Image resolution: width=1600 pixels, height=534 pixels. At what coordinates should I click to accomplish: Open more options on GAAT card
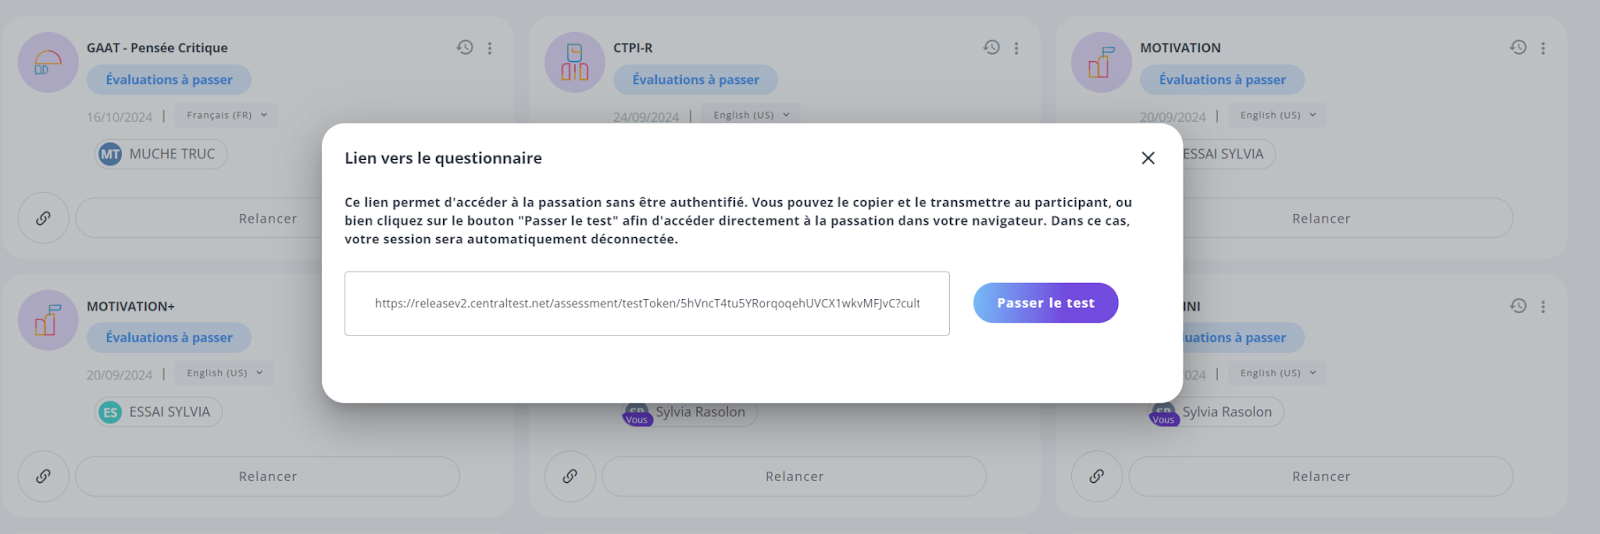[490, 48]
